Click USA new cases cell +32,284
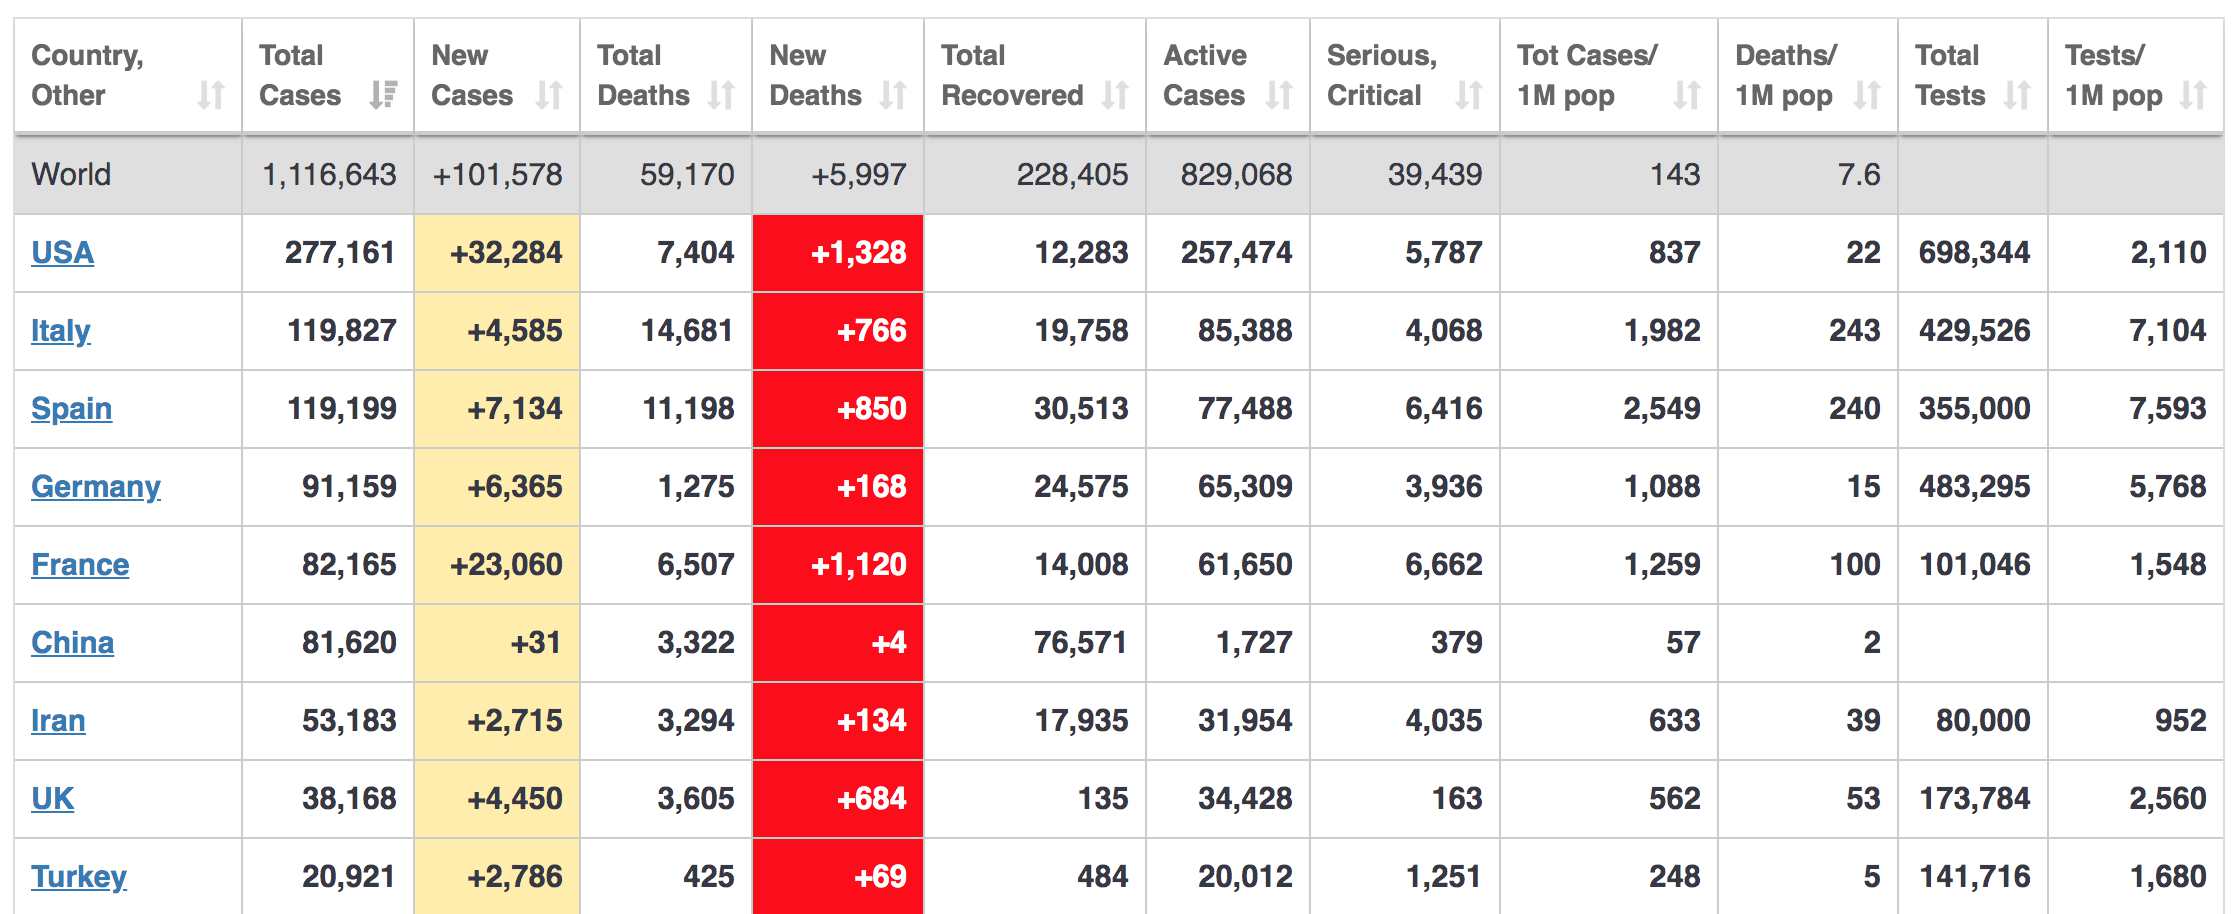2238x914 pixels. (497, 253)
